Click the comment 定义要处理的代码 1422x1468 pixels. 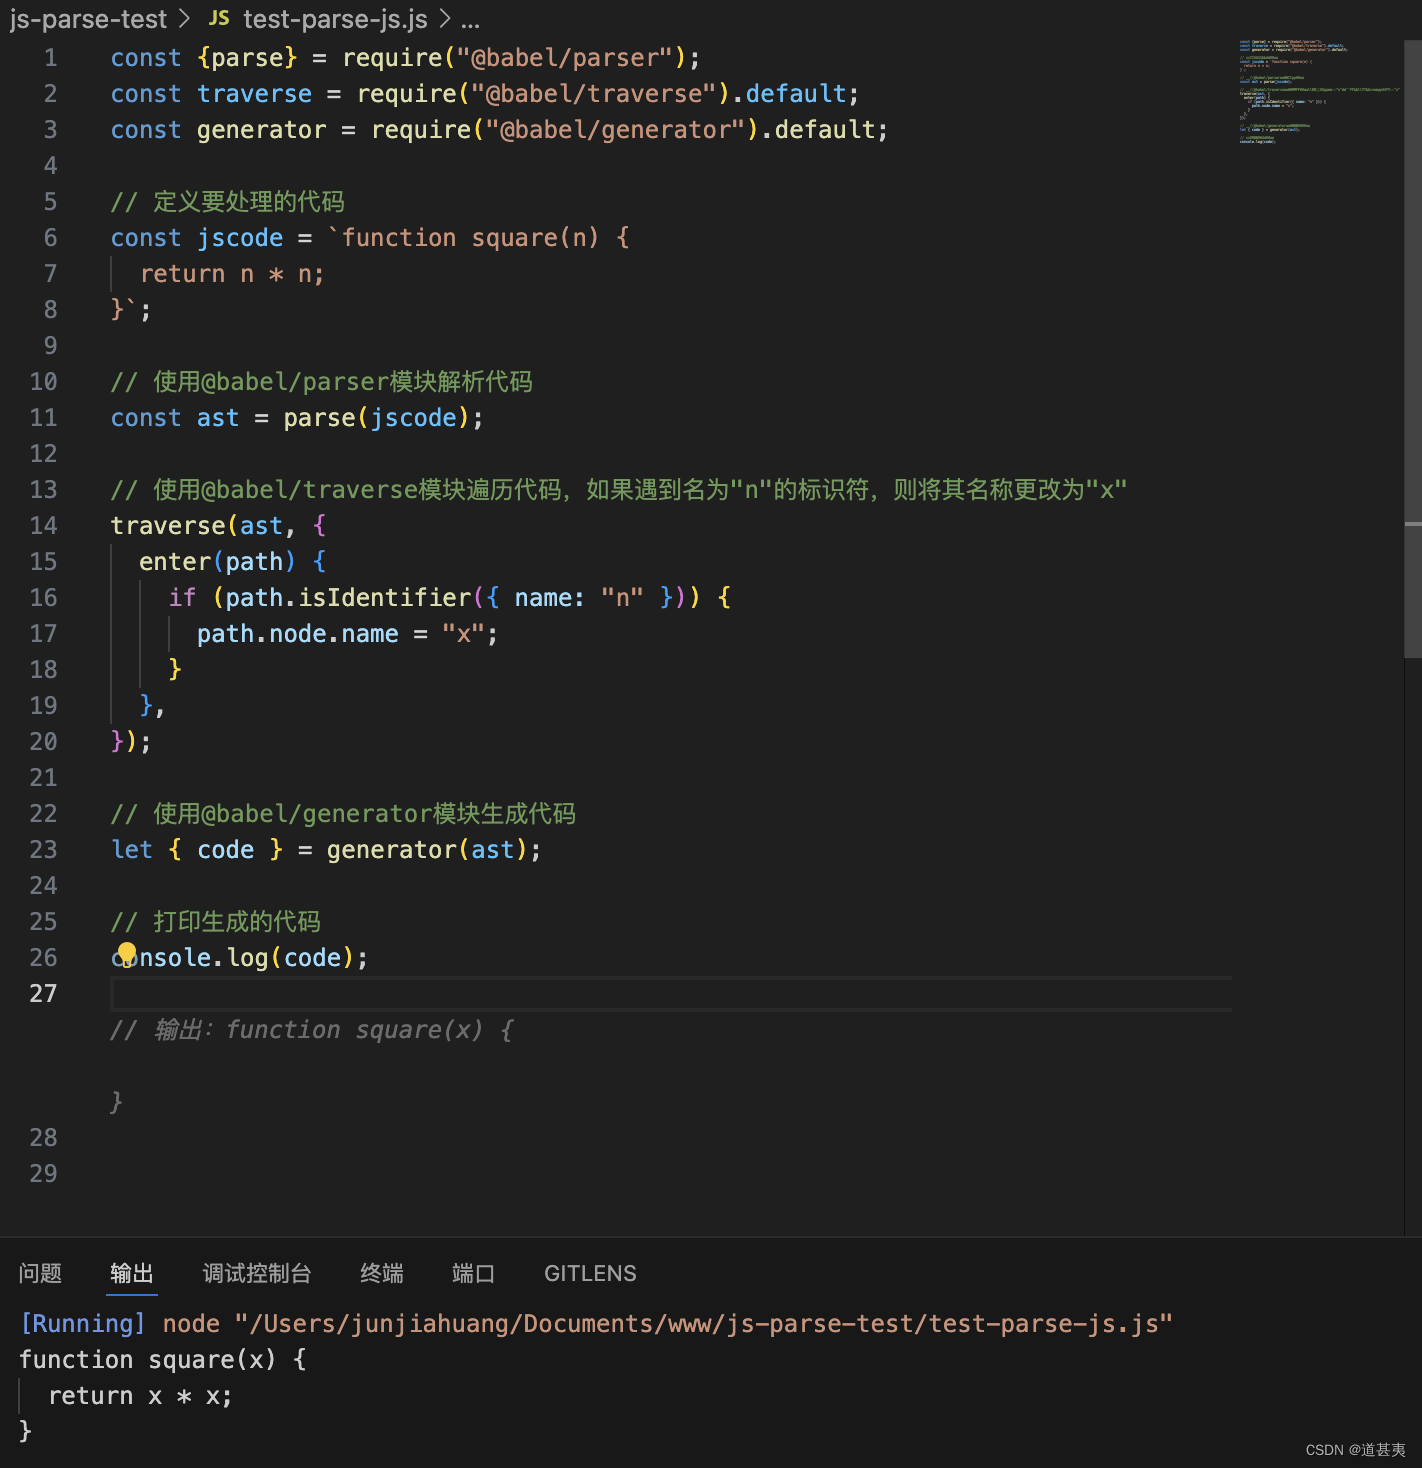tap(228, 201)
